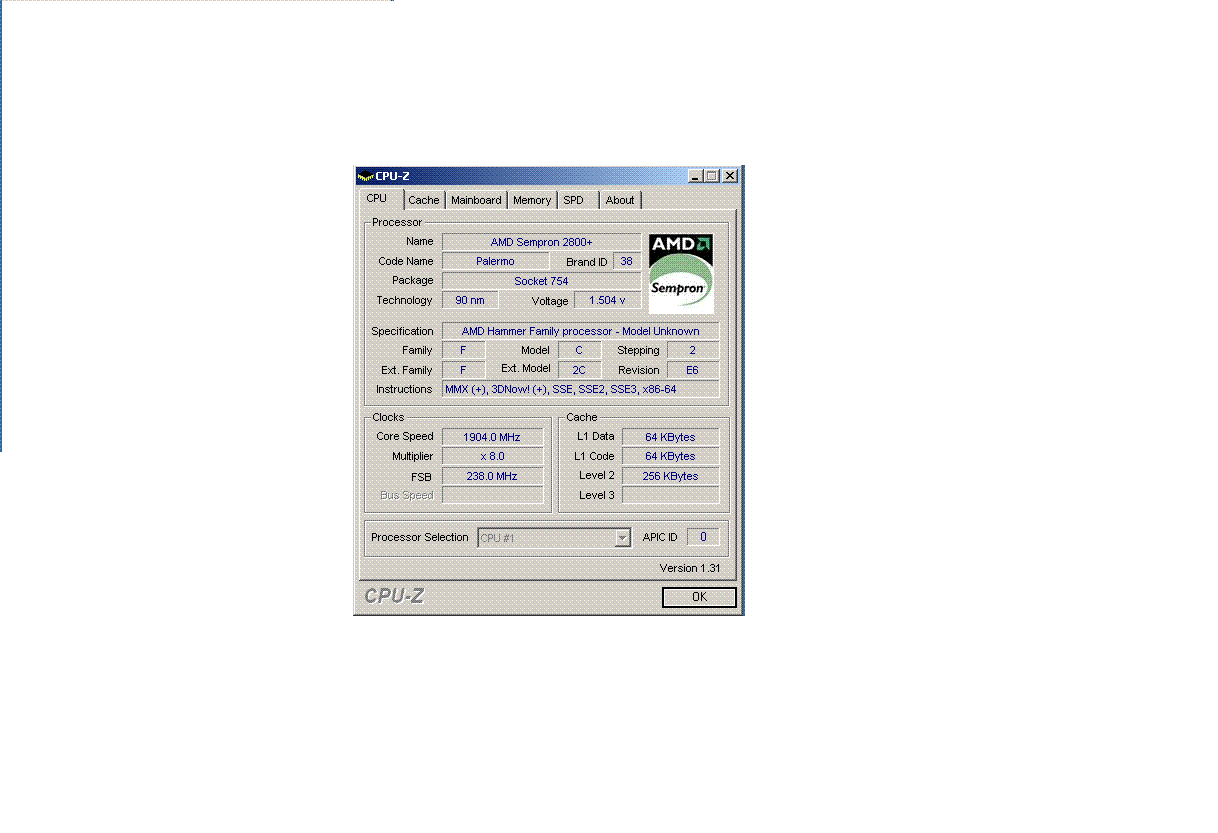1218x833 pixels.
Task: Click the L1 Code value 64 KBytes
Action: [x=670, y=456]
